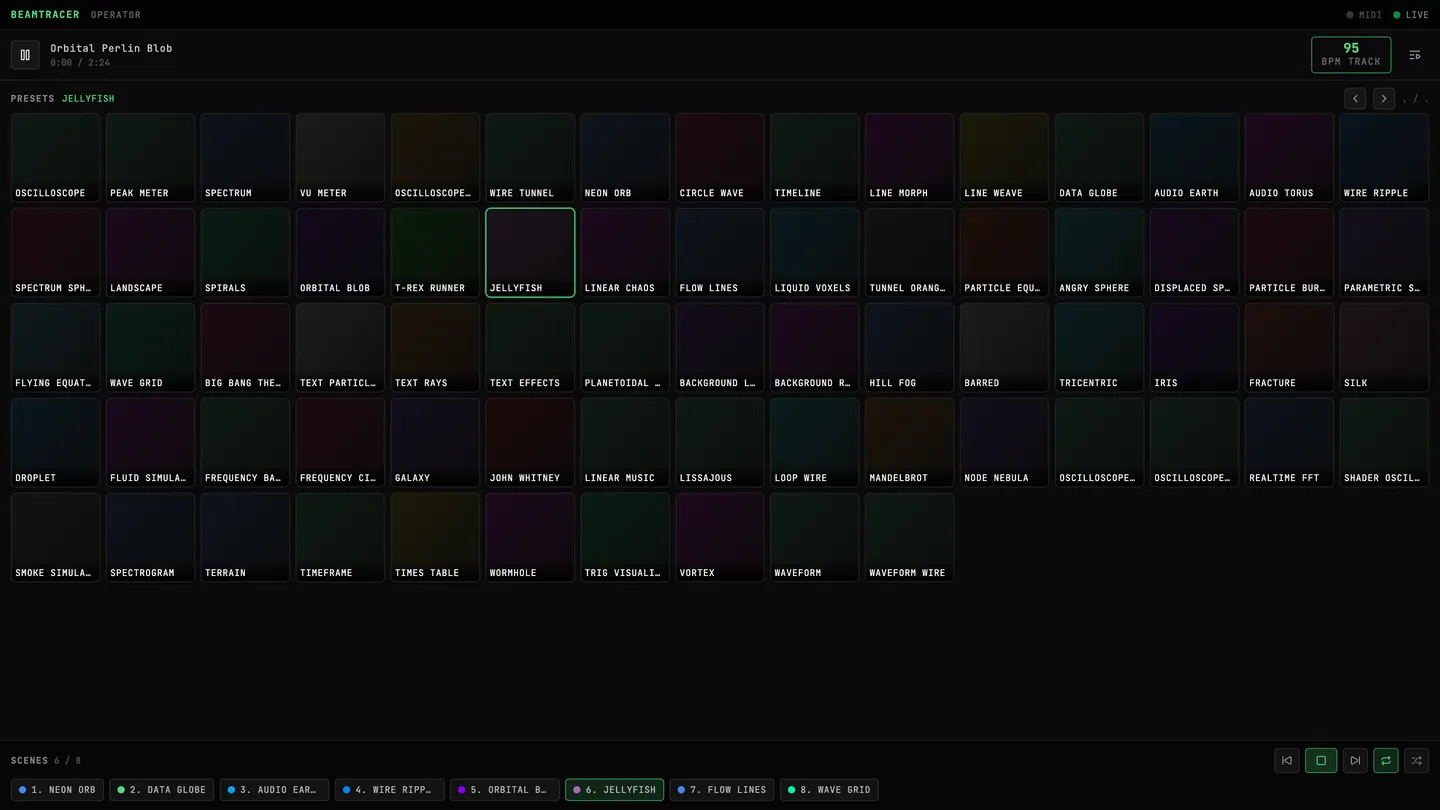Pause the Orbital Perlin Blob track
The width and height of the screenshot is (1440, 810).
click(x=25, y=55)
